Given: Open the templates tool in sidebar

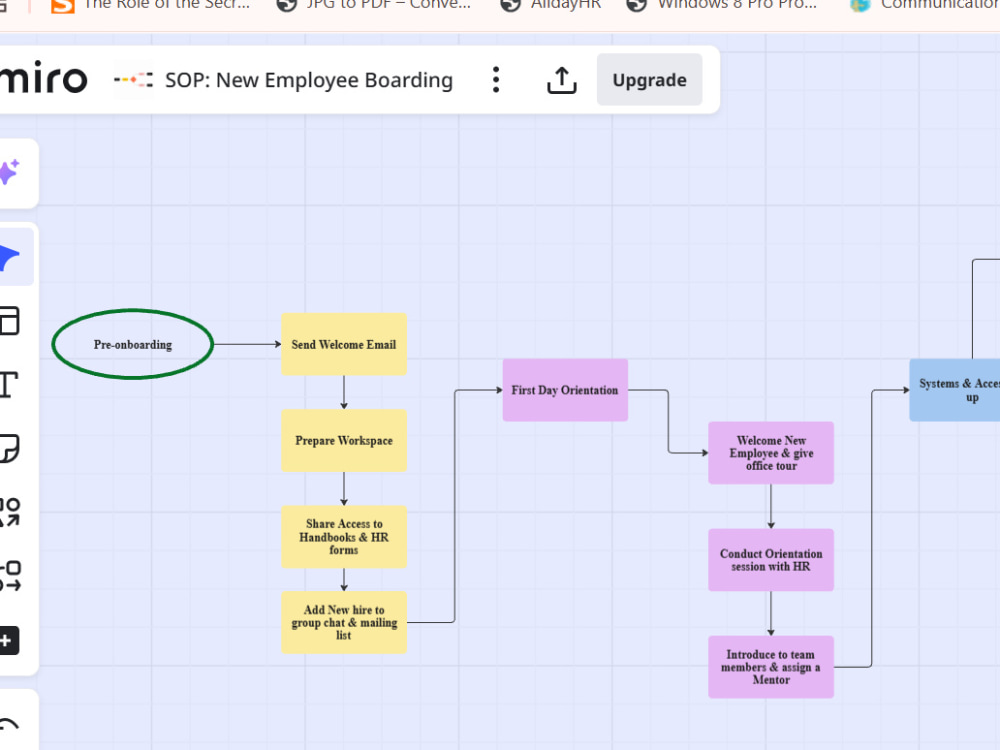Looking at the screenshot, I should point(10,321).
